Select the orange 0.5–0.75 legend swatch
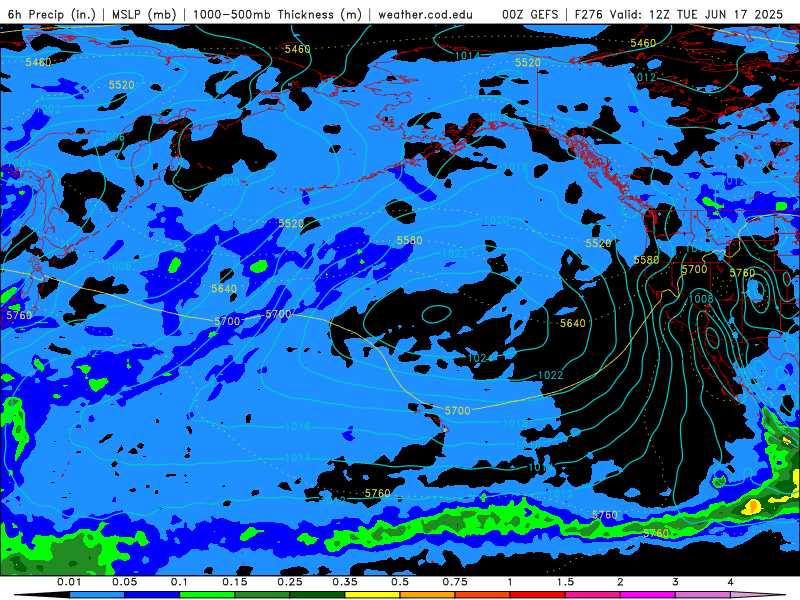 (x=427, y=595)
